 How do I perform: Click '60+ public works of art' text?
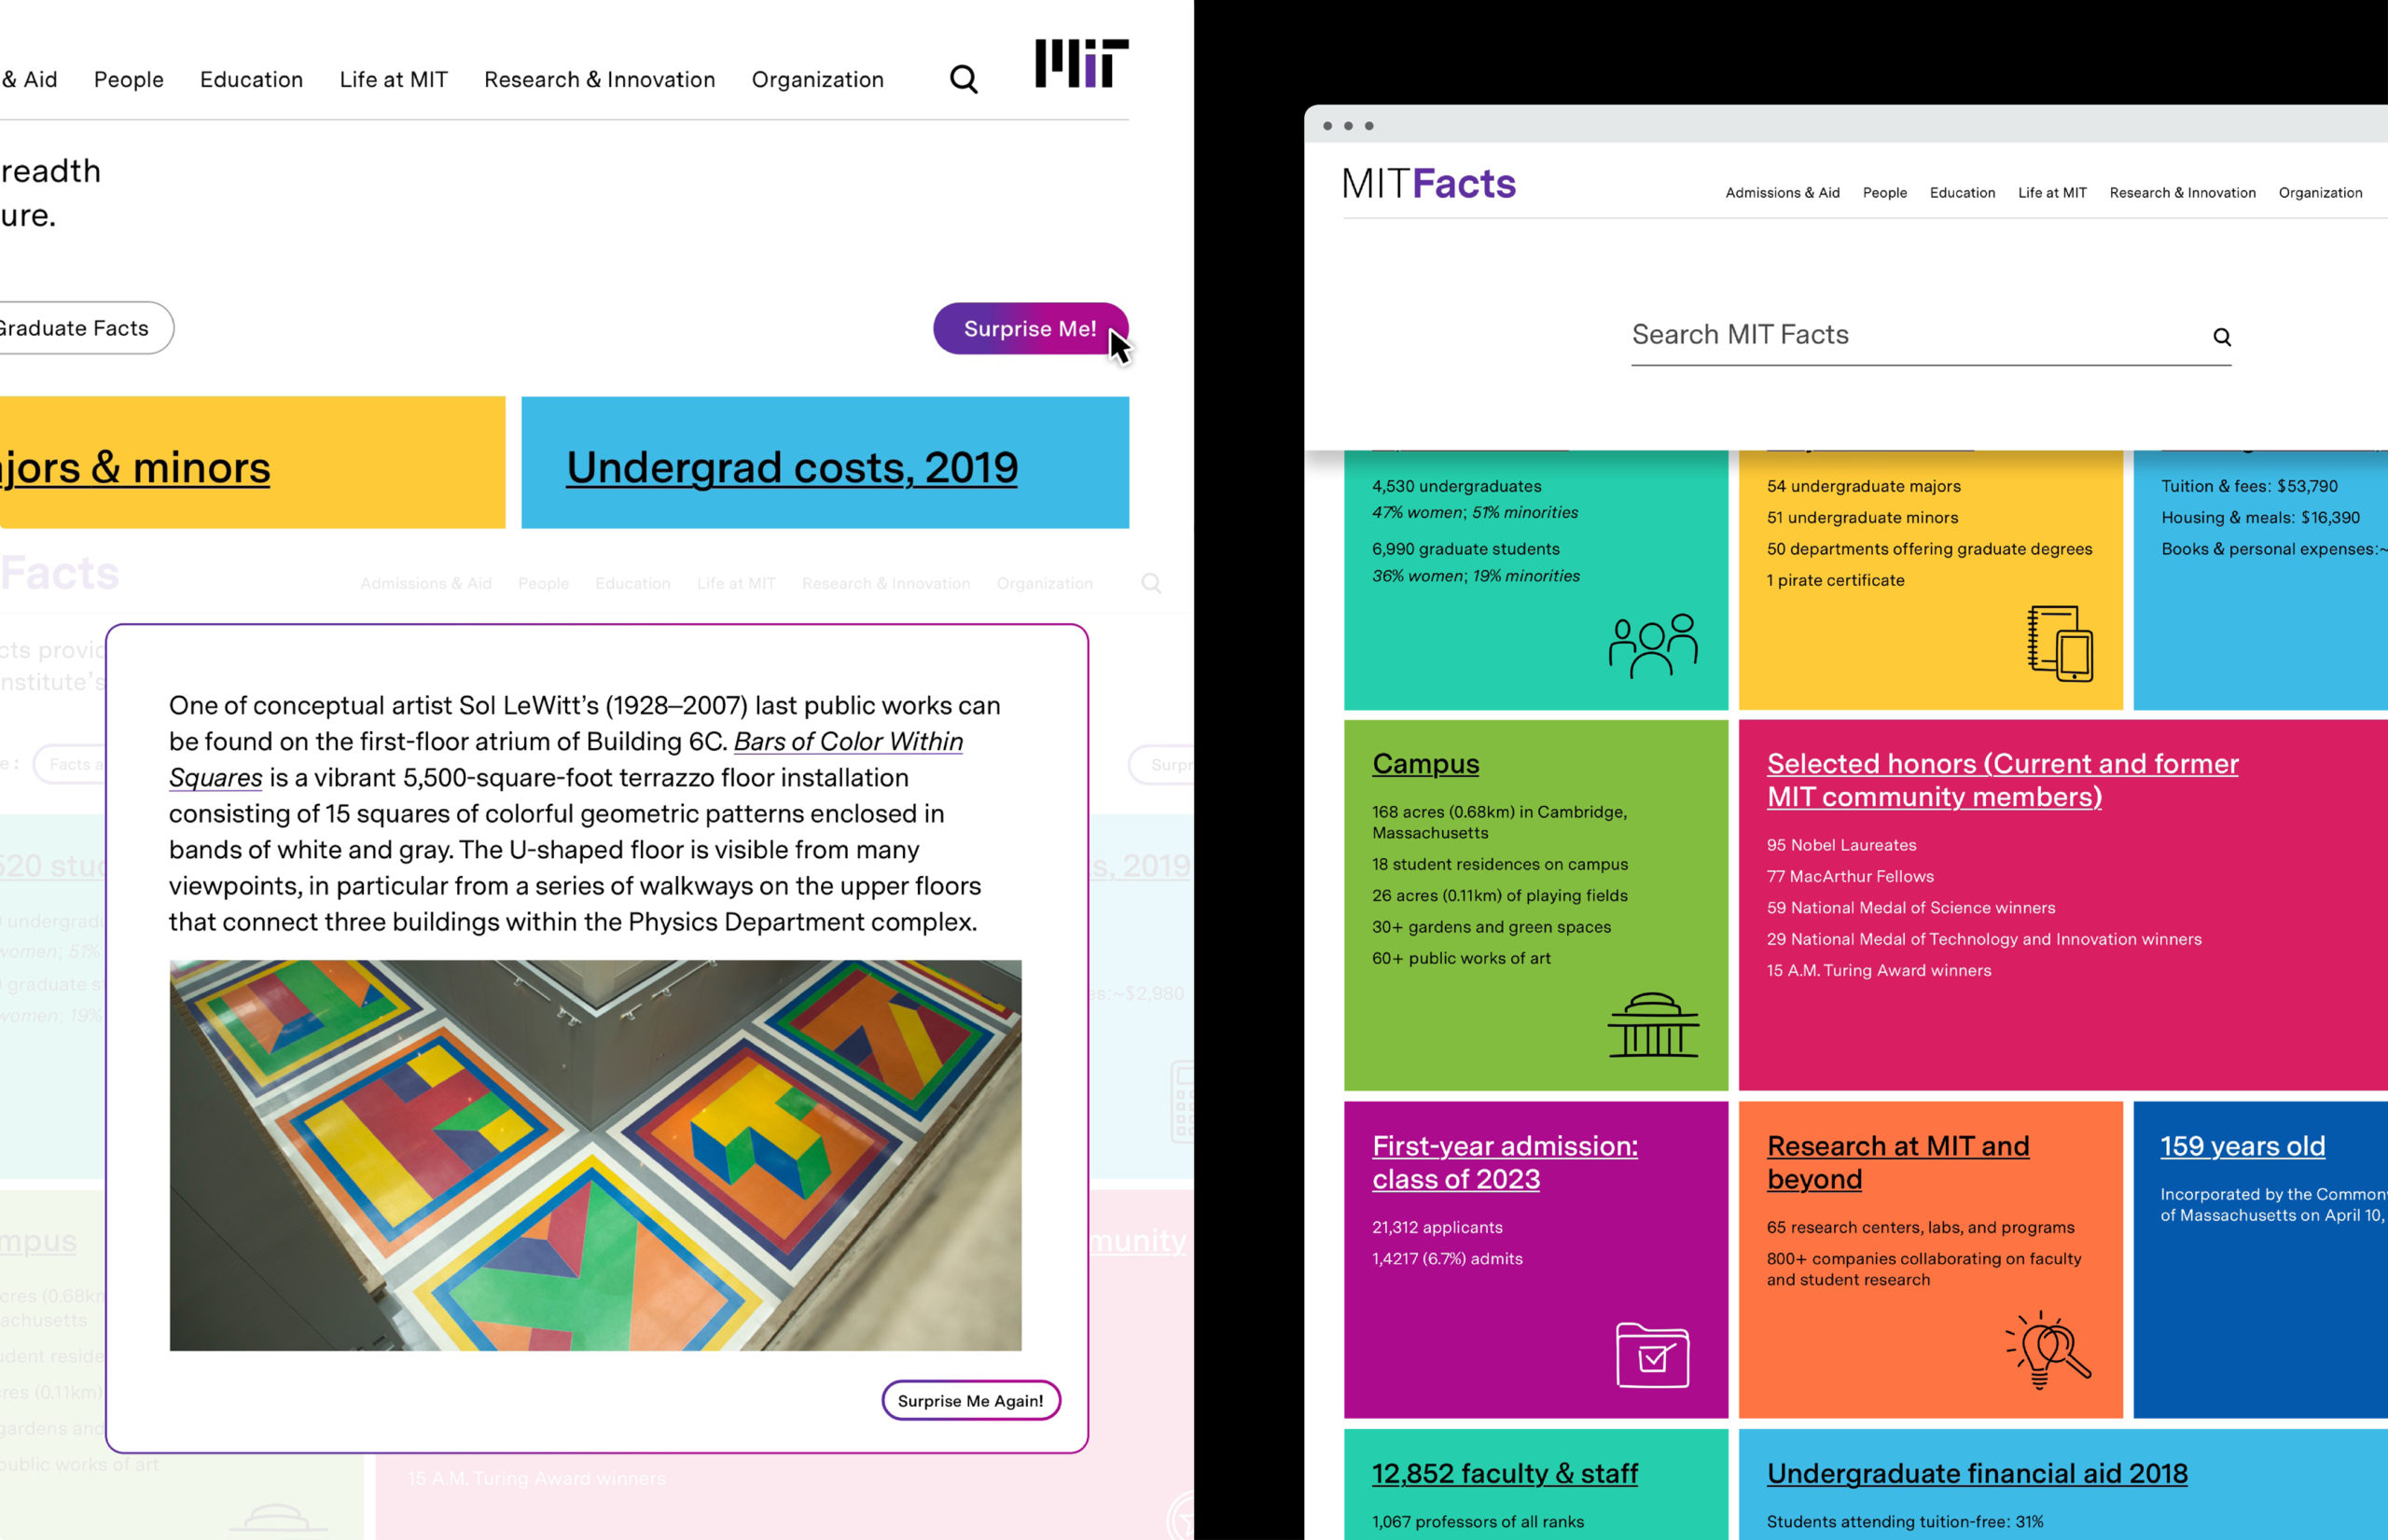click(1461, 958)
